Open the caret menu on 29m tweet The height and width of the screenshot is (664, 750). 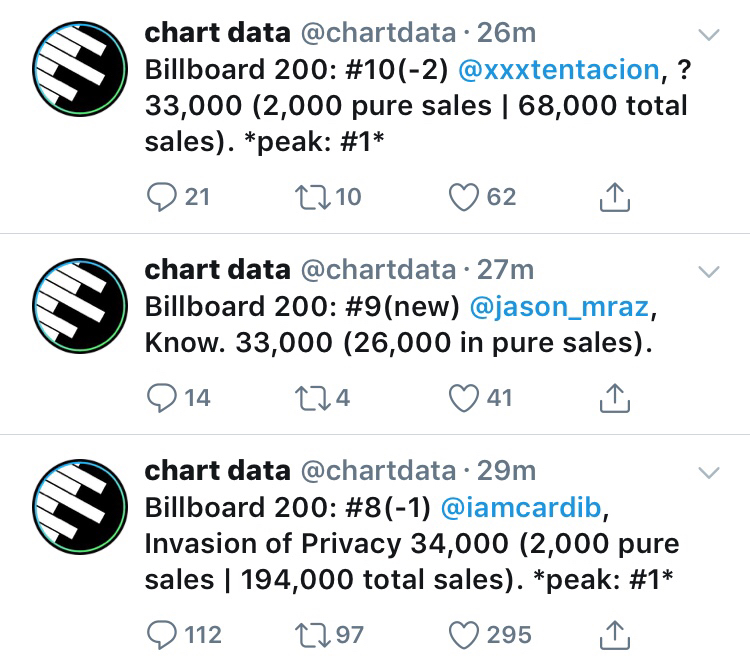(x=708, y=472)
